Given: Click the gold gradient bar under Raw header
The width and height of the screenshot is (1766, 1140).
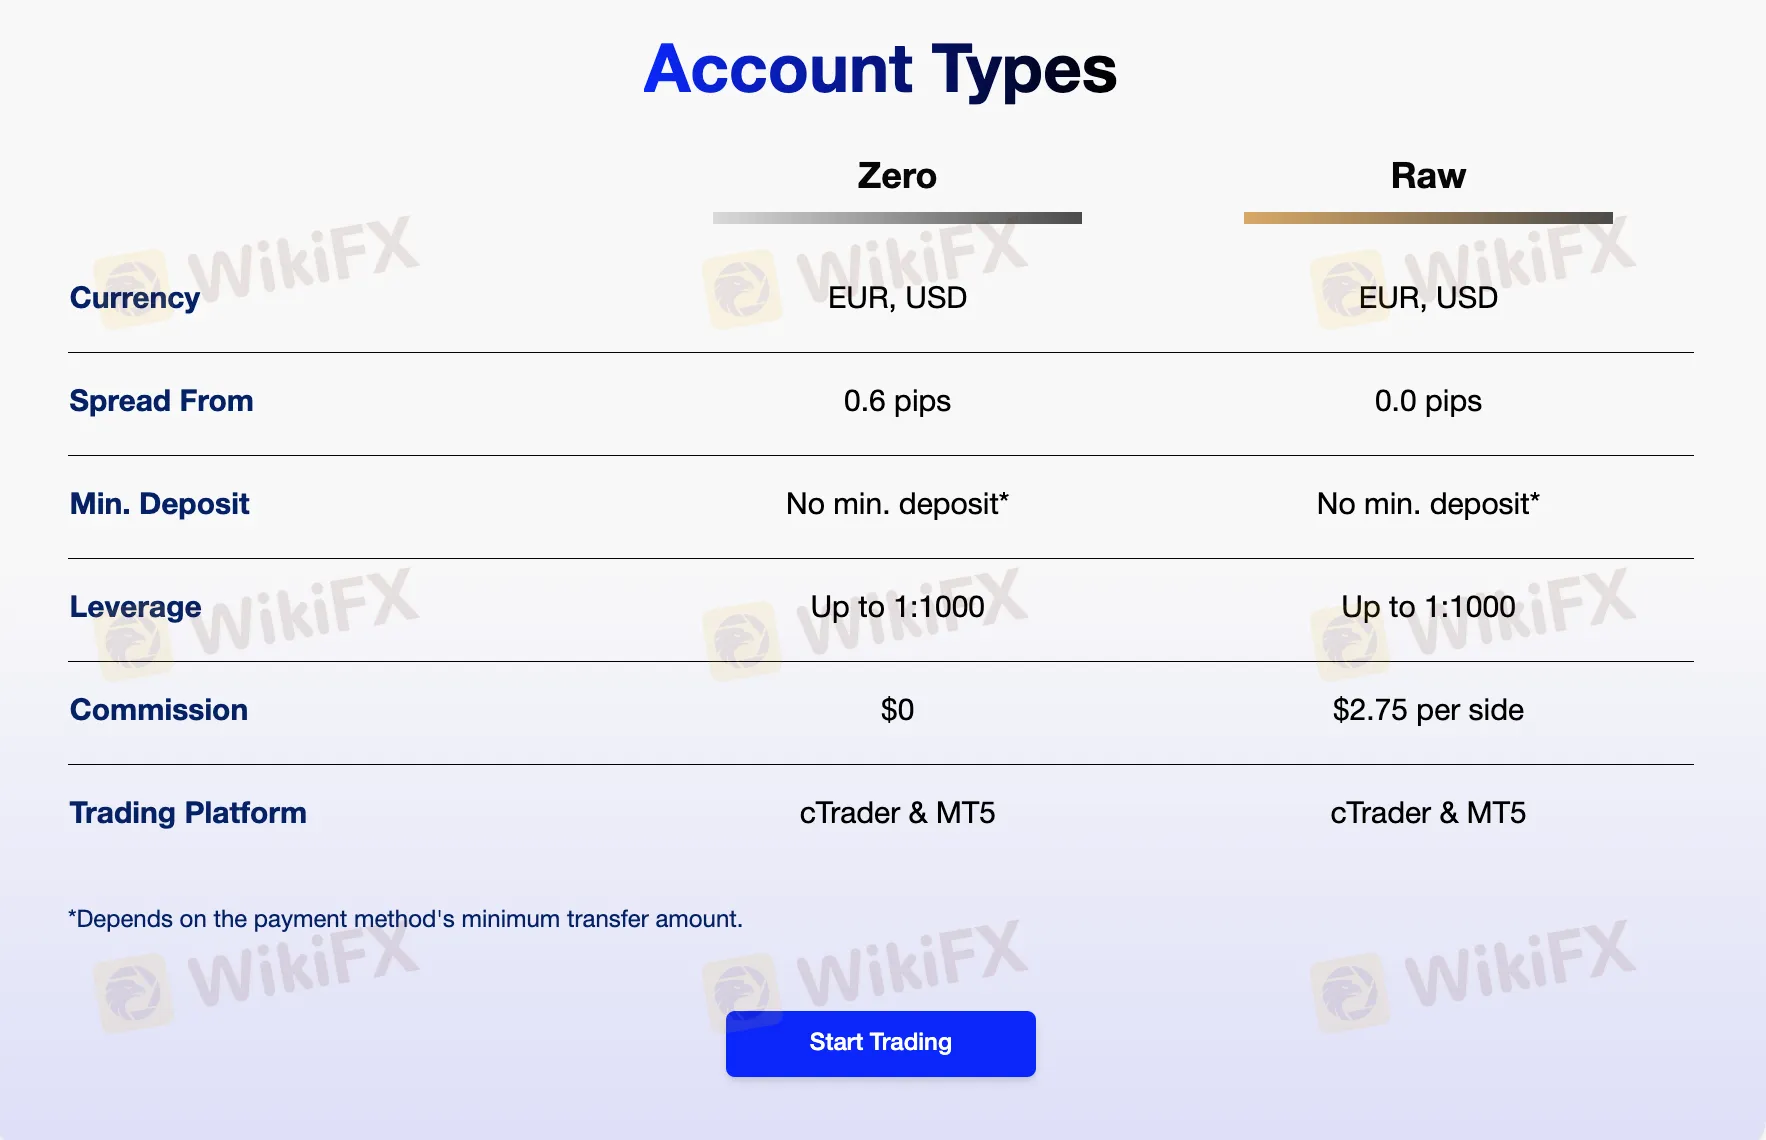Looking at the screenshot, I should (x=1427, y=217).
